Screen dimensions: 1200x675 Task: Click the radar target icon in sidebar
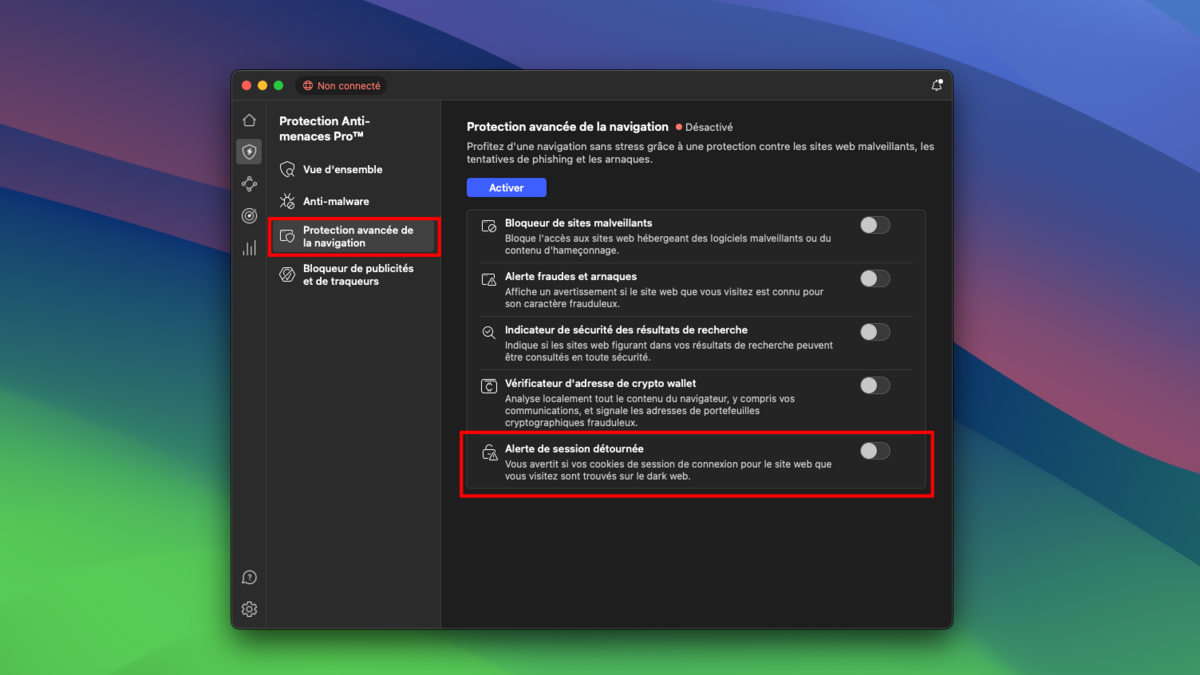pos(249,216)
